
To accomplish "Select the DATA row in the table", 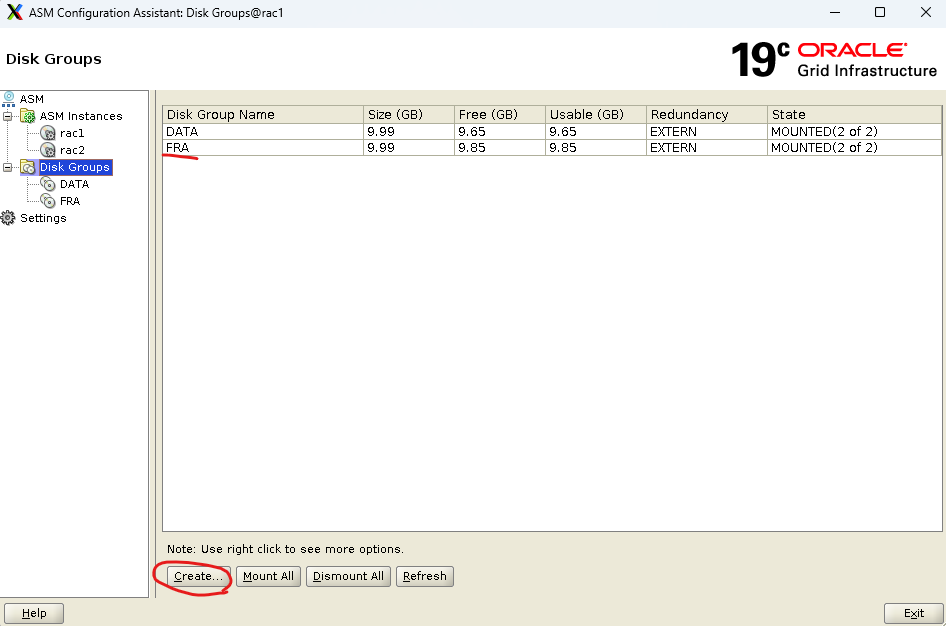I will pos(552,131).
